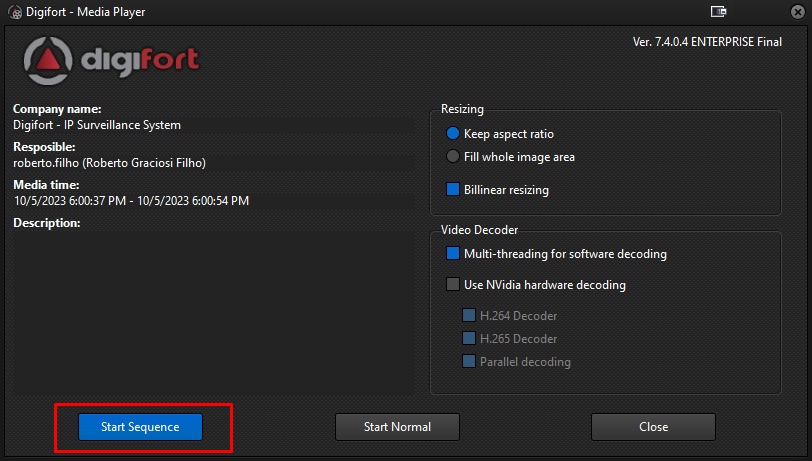Click the 'Description:' label

(x=47, y=223)
